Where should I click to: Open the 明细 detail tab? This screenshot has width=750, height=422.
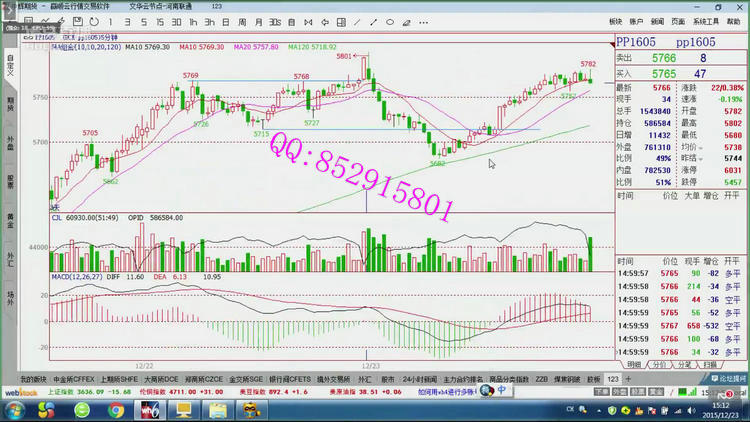point(634,365)
